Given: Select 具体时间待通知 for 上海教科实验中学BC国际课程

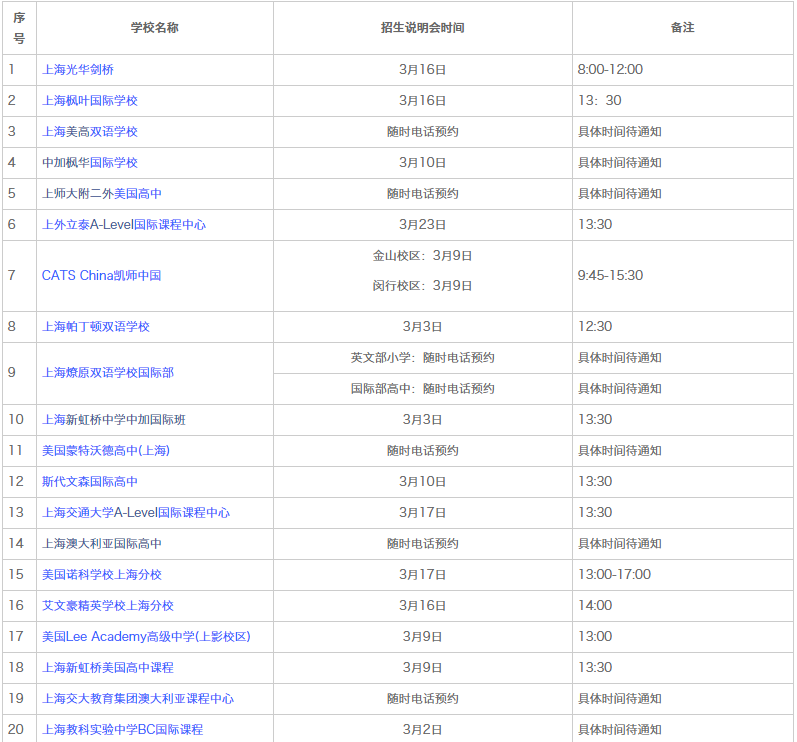Looking at the screenshot, I should coord(620,729).
